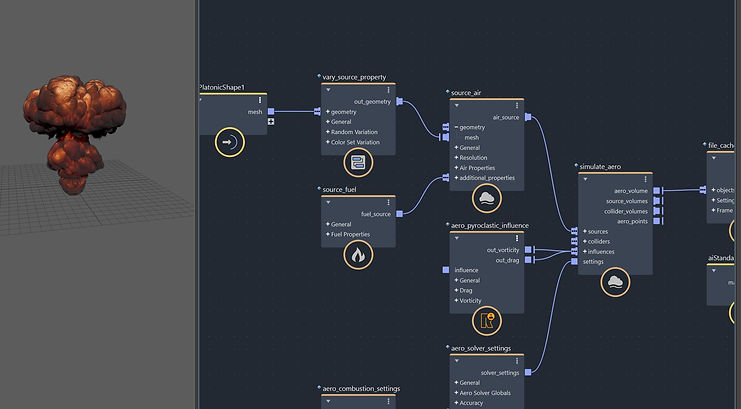Expand Air Properties in source_air
Viewport: 741px width, 409px height.
coord(457,168)
